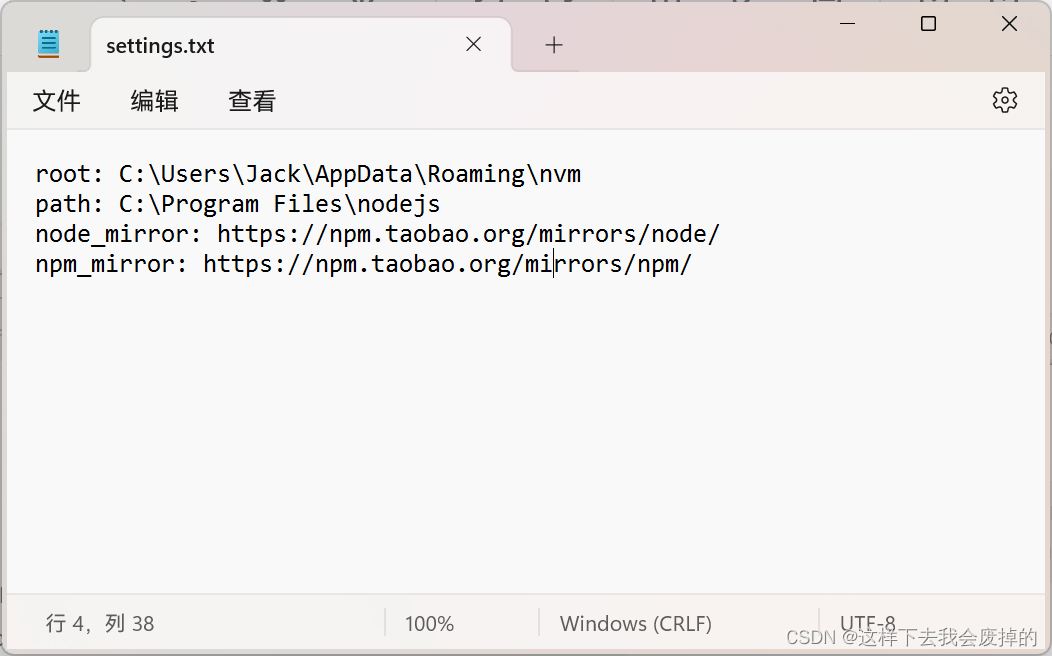Click the node_mirror taobao URL text
Image resolution: width=1052 pixels, height=656 pixels.
[468, 235]
